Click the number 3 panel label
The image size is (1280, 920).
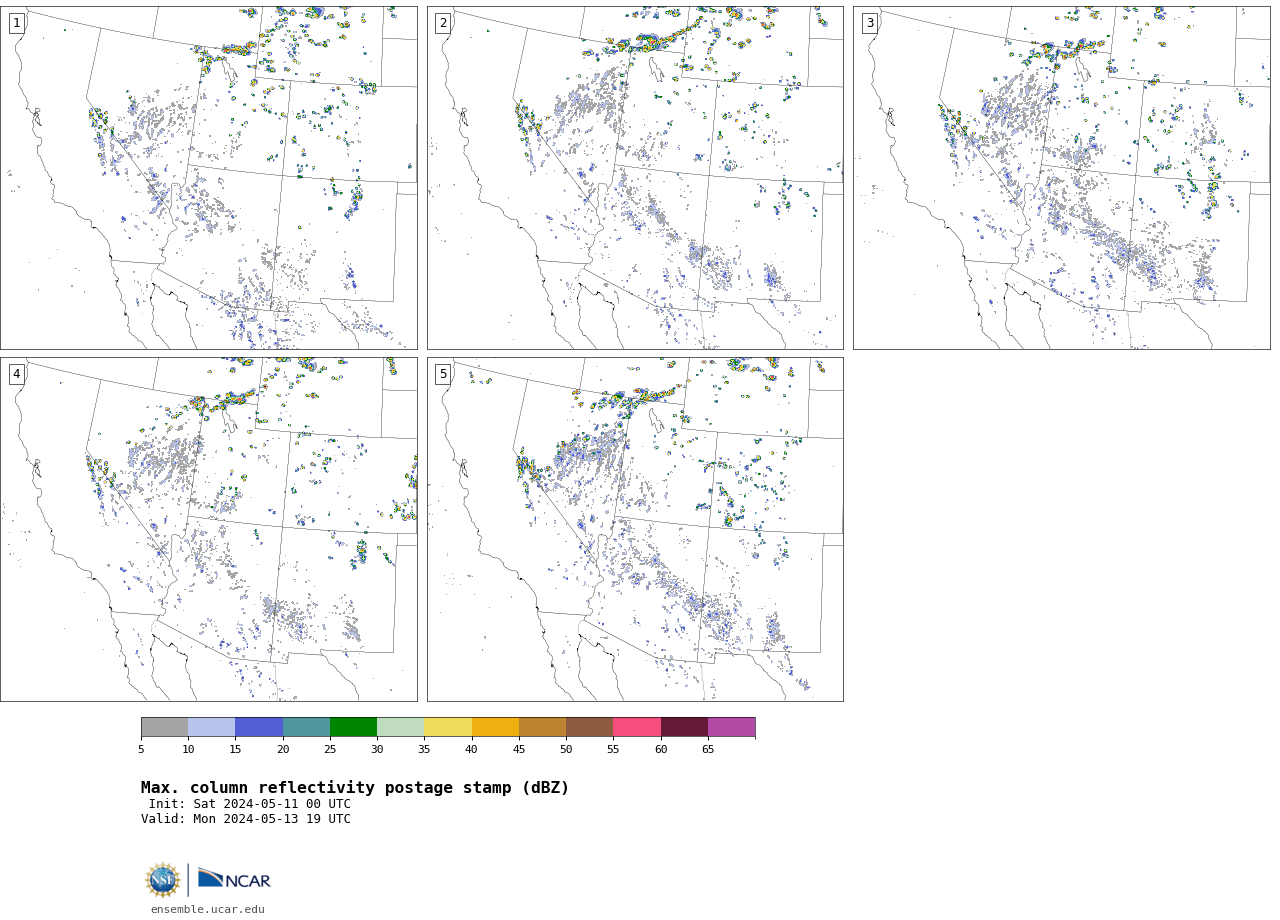pyautogui.click(x=869, y=23)
